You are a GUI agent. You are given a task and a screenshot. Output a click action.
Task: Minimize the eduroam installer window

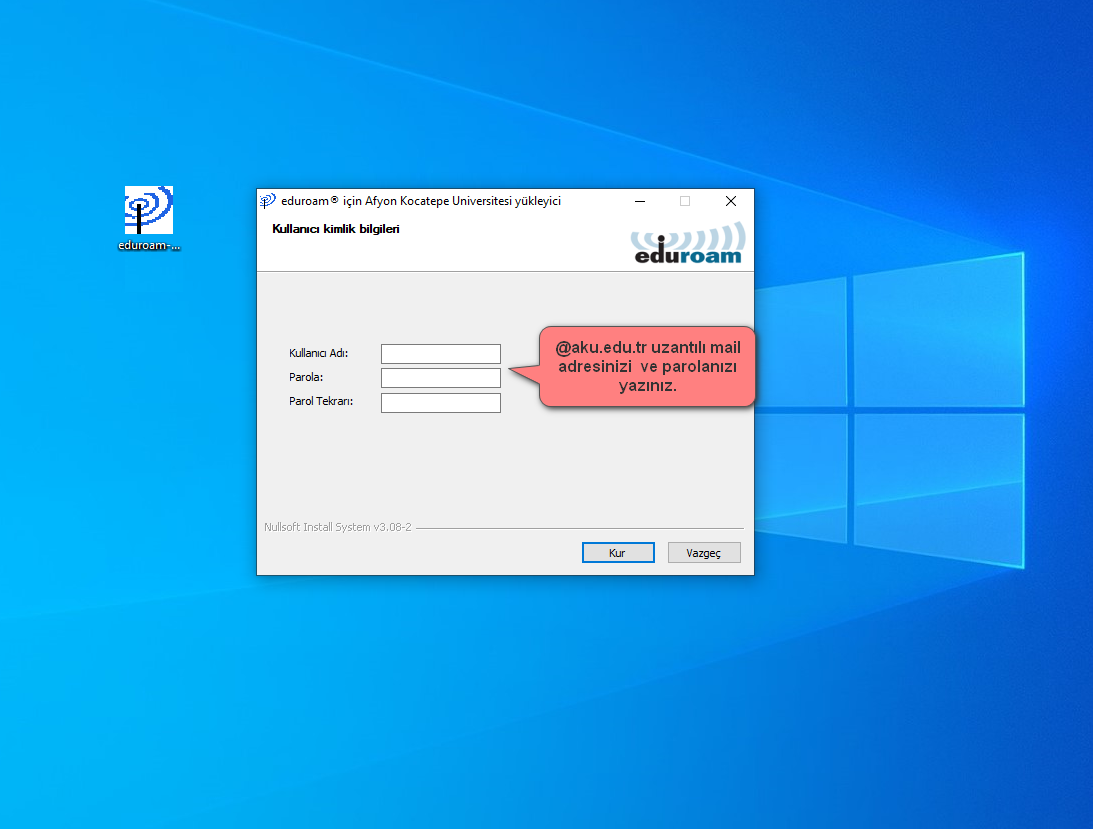click(639, 201)
